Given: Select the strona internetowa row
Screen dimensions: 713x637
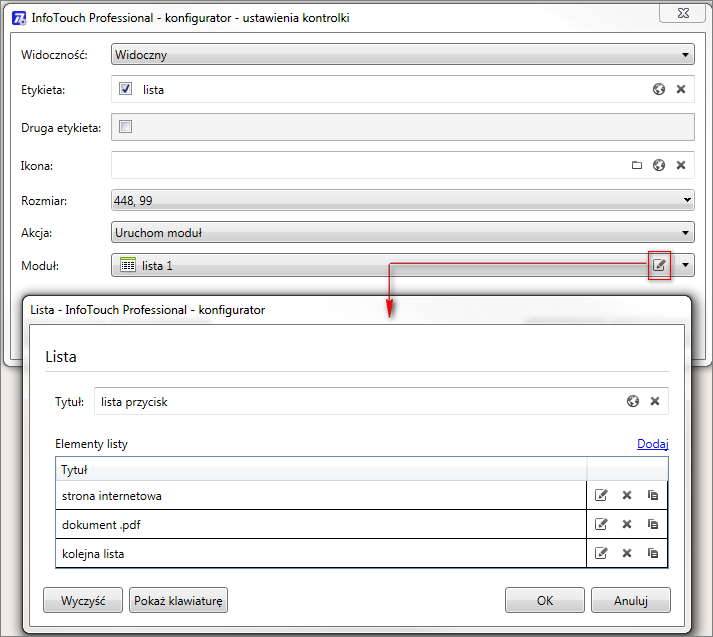Looking at the screenshot, I should tap(321, 495).
